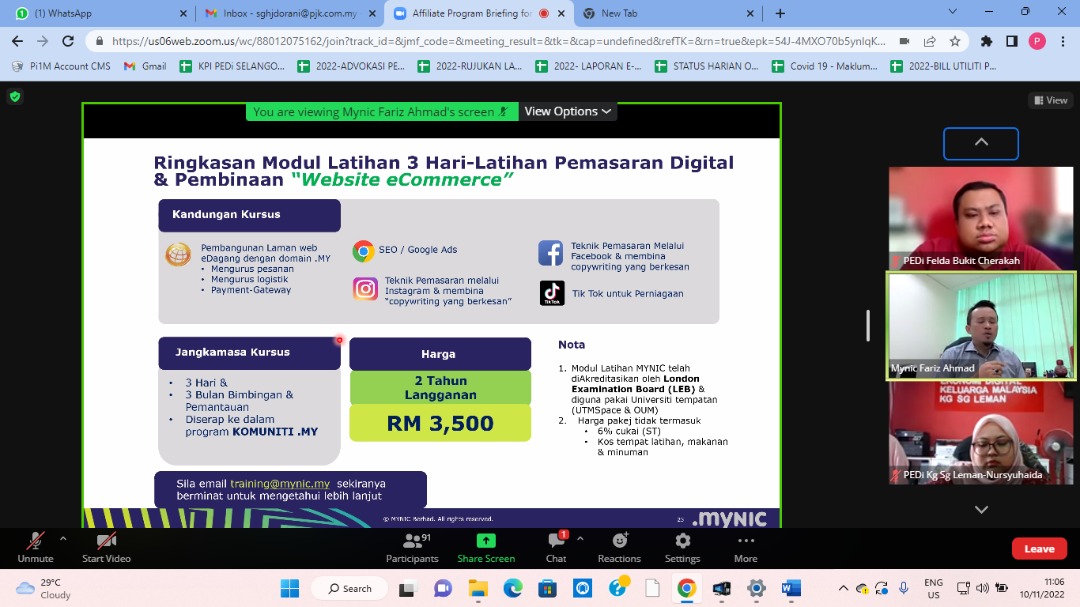Open the weather widget 29°C Cloudy
This screenshot has height=607, width=1080.
point(43,588)
